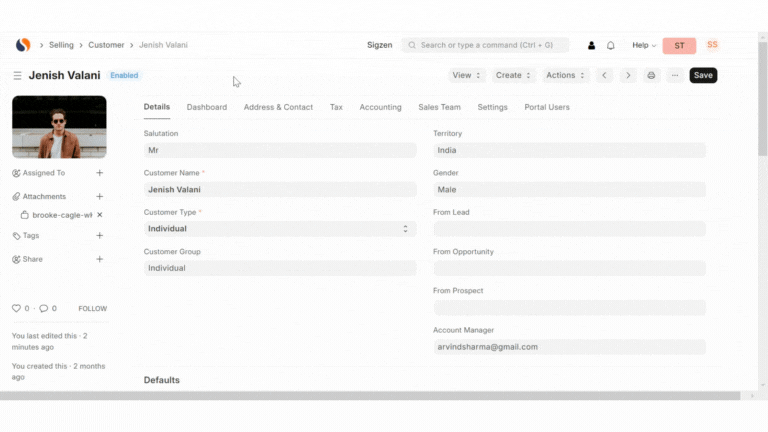Toggle the sidebar hamburger menu icon
Viewport: 768px width, 432px height.
17,75
